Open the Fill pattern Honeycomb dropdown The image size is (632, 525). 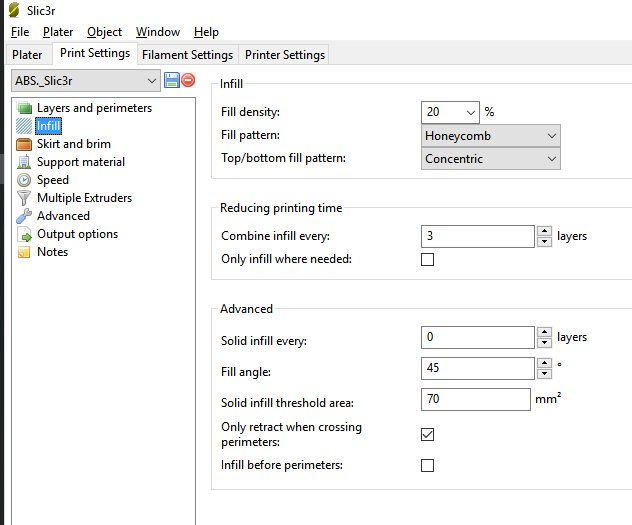[491, 135]
